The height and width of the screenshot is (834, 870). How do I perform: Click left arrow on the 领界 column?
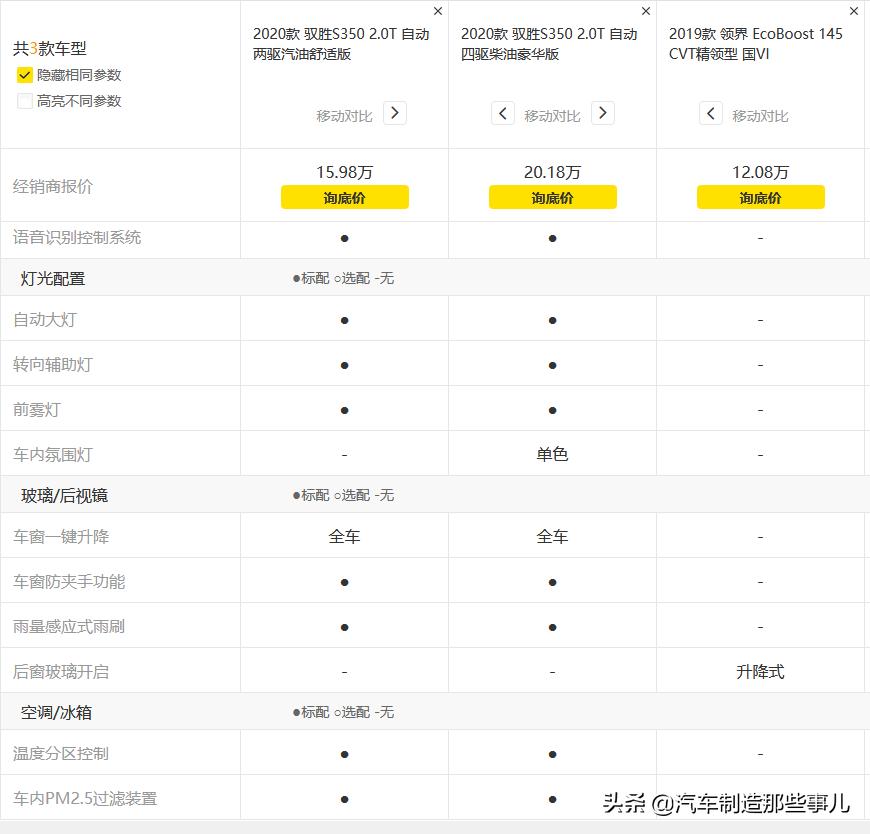(711, 113)
